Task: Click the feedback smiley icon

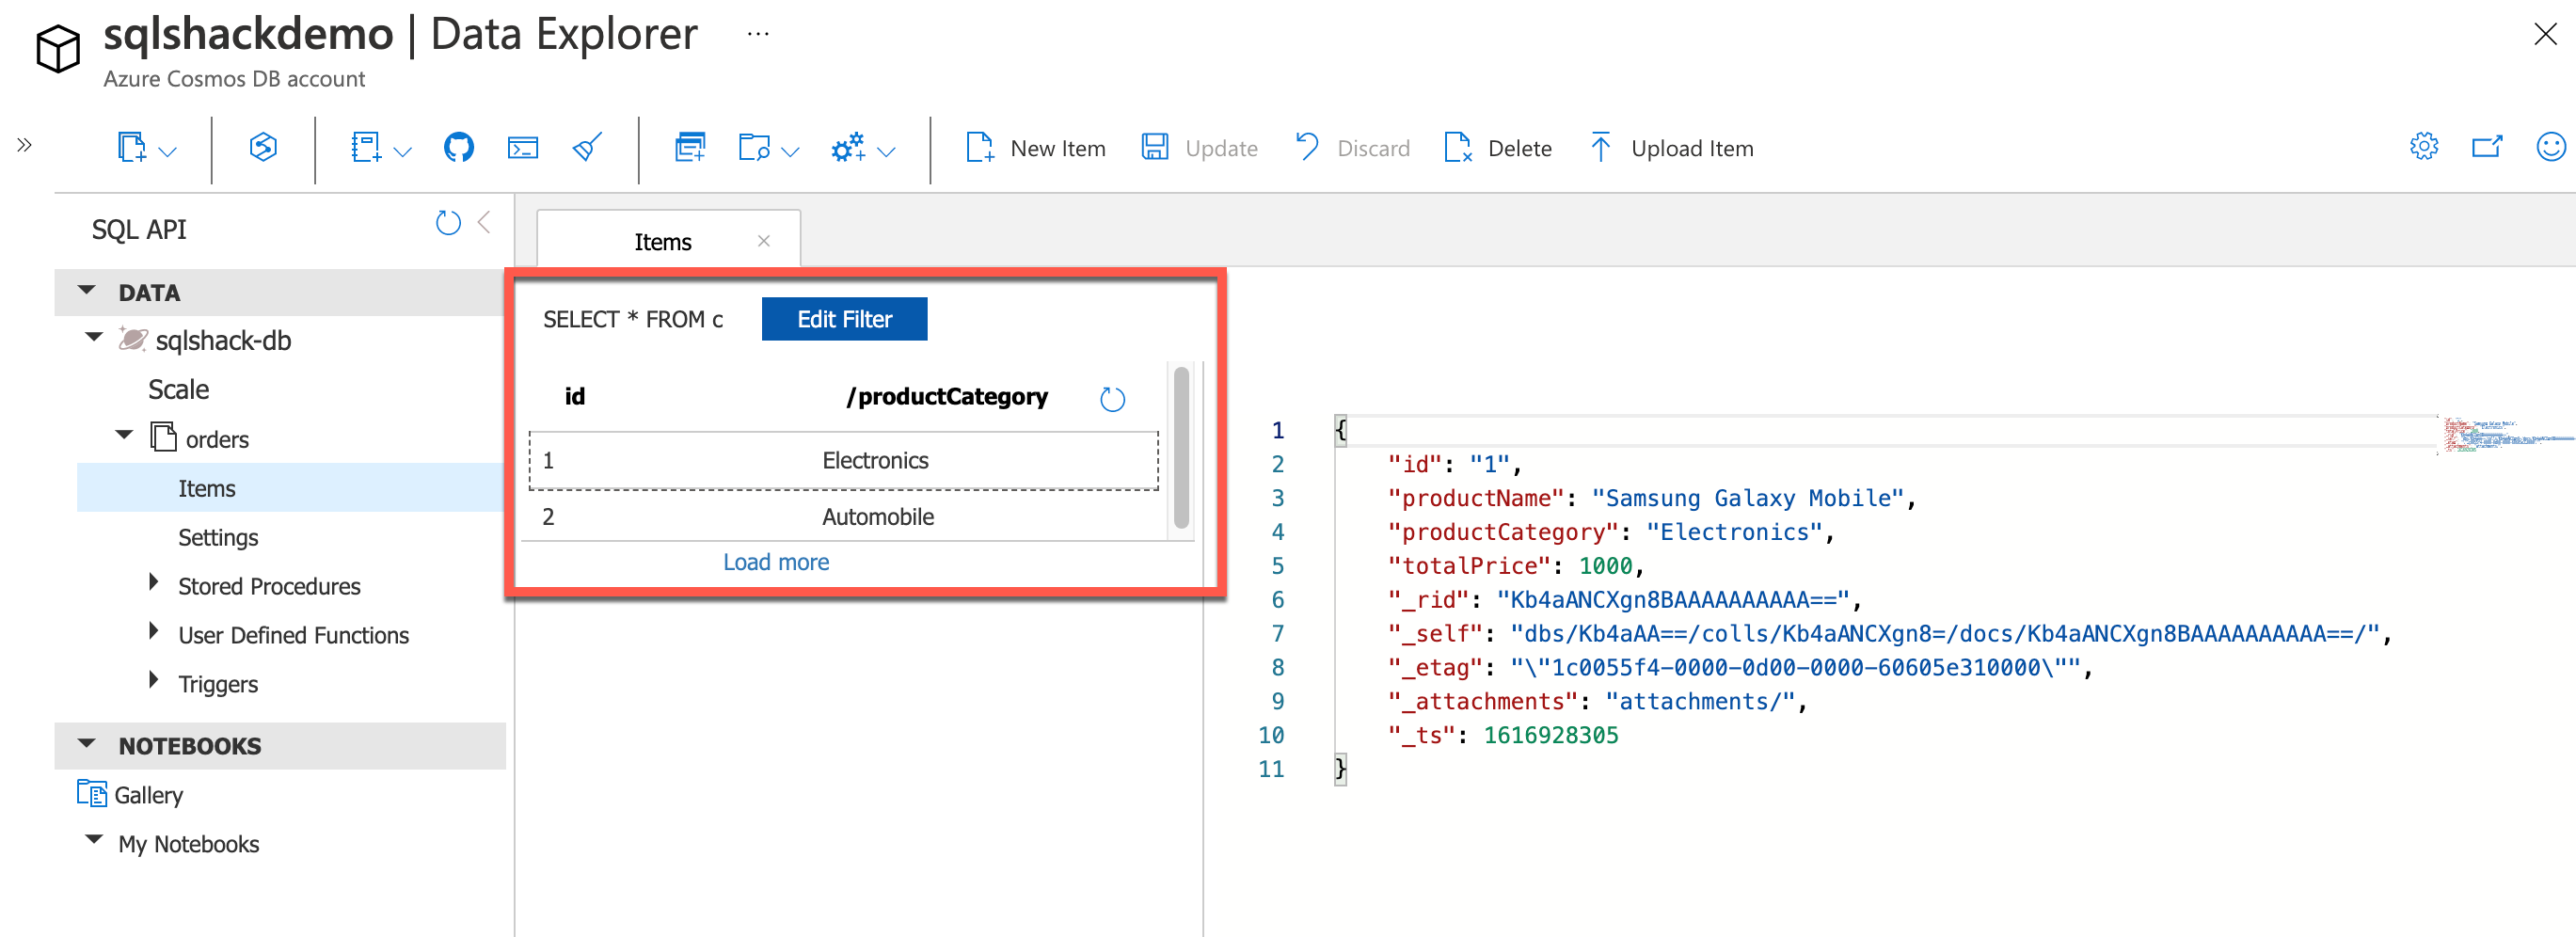Action: click(2550, 147)
